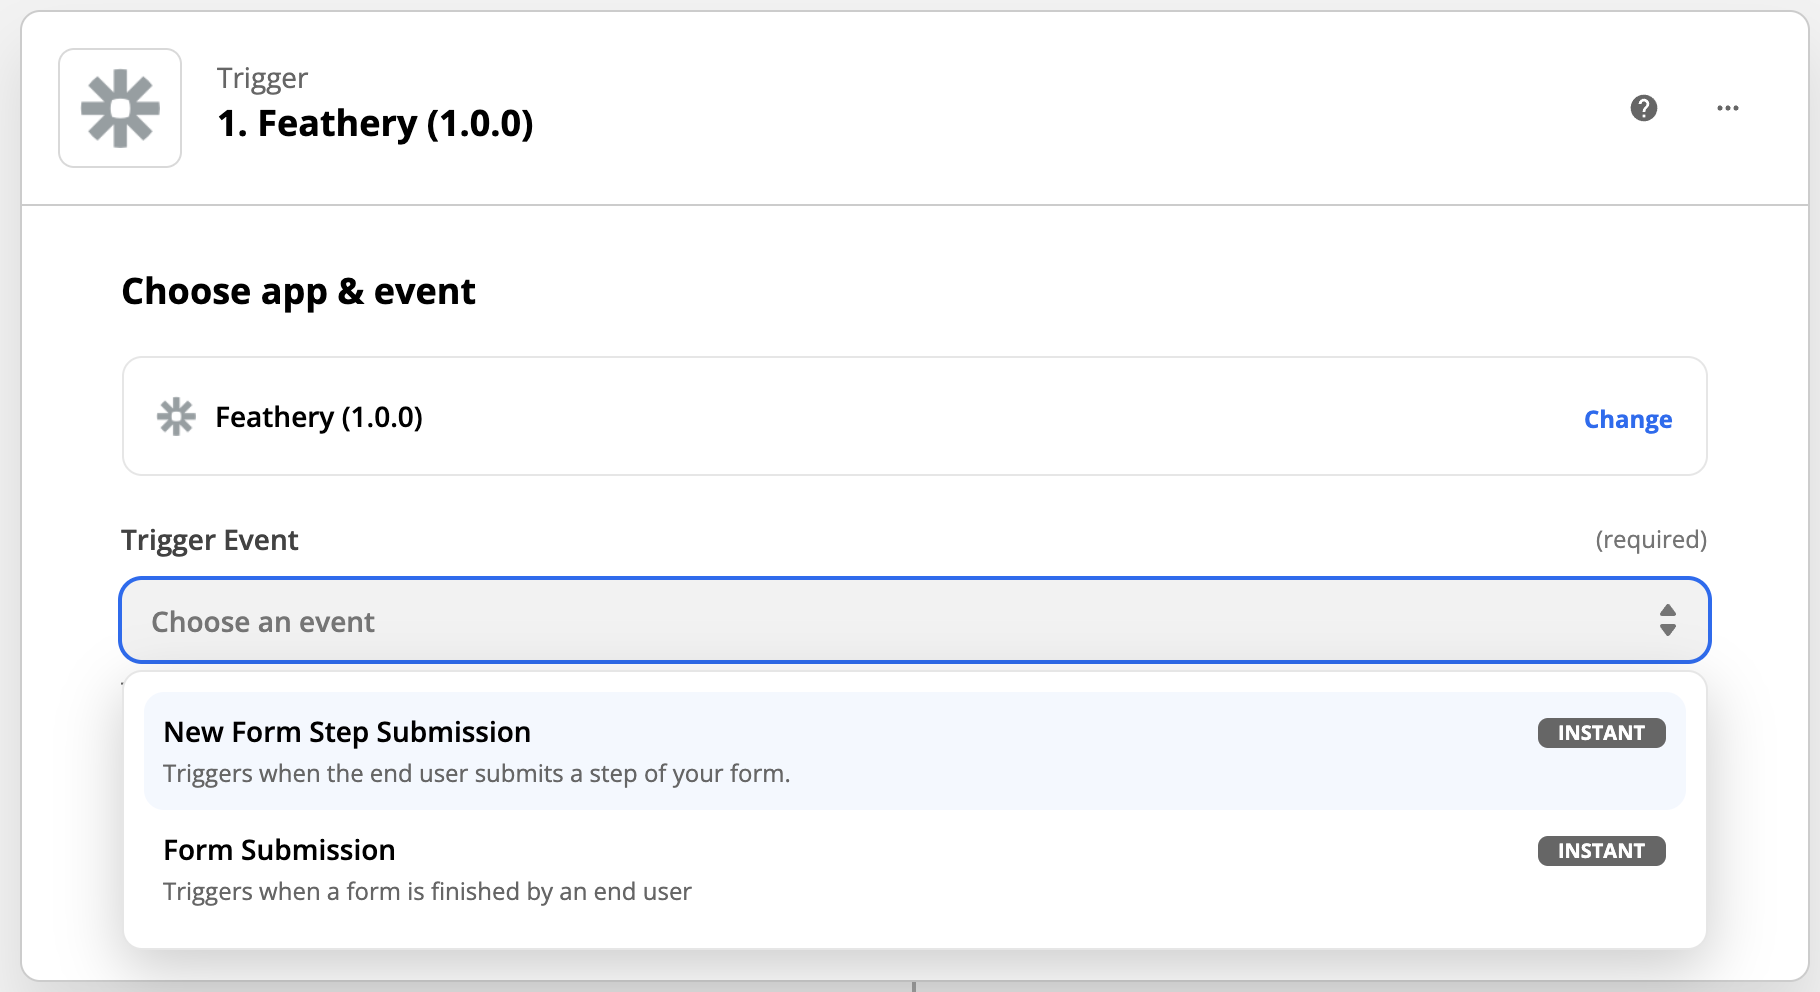Click empty header area right of step title
1820x992 pixels.
click(1000, 108)
